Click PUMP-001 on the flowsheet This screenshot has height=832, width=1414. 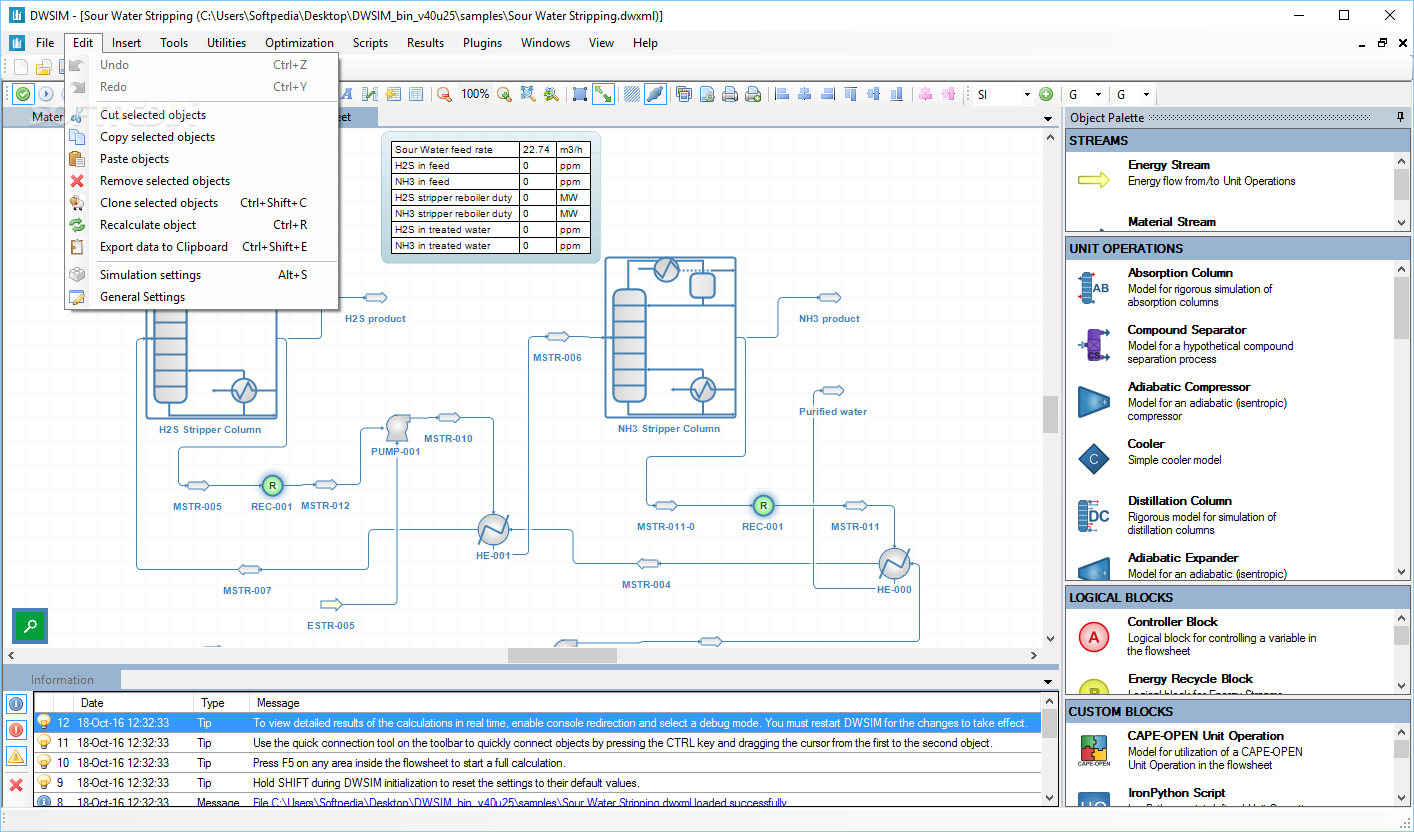pyautogui.click(x=397, y=427)
